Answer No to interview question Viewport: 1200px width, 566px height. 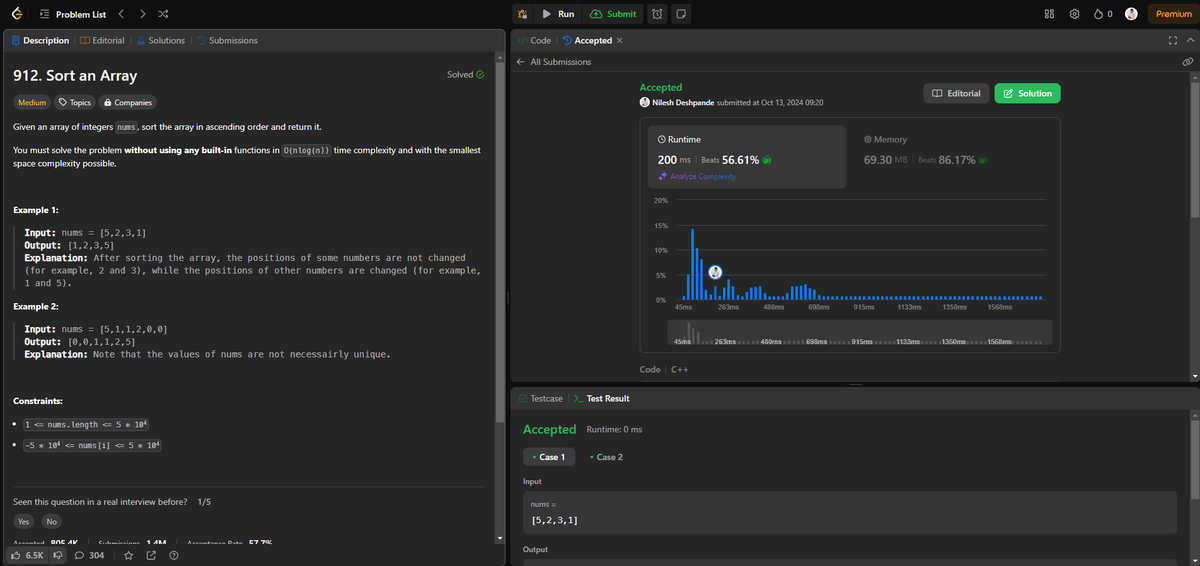(51, 521)
